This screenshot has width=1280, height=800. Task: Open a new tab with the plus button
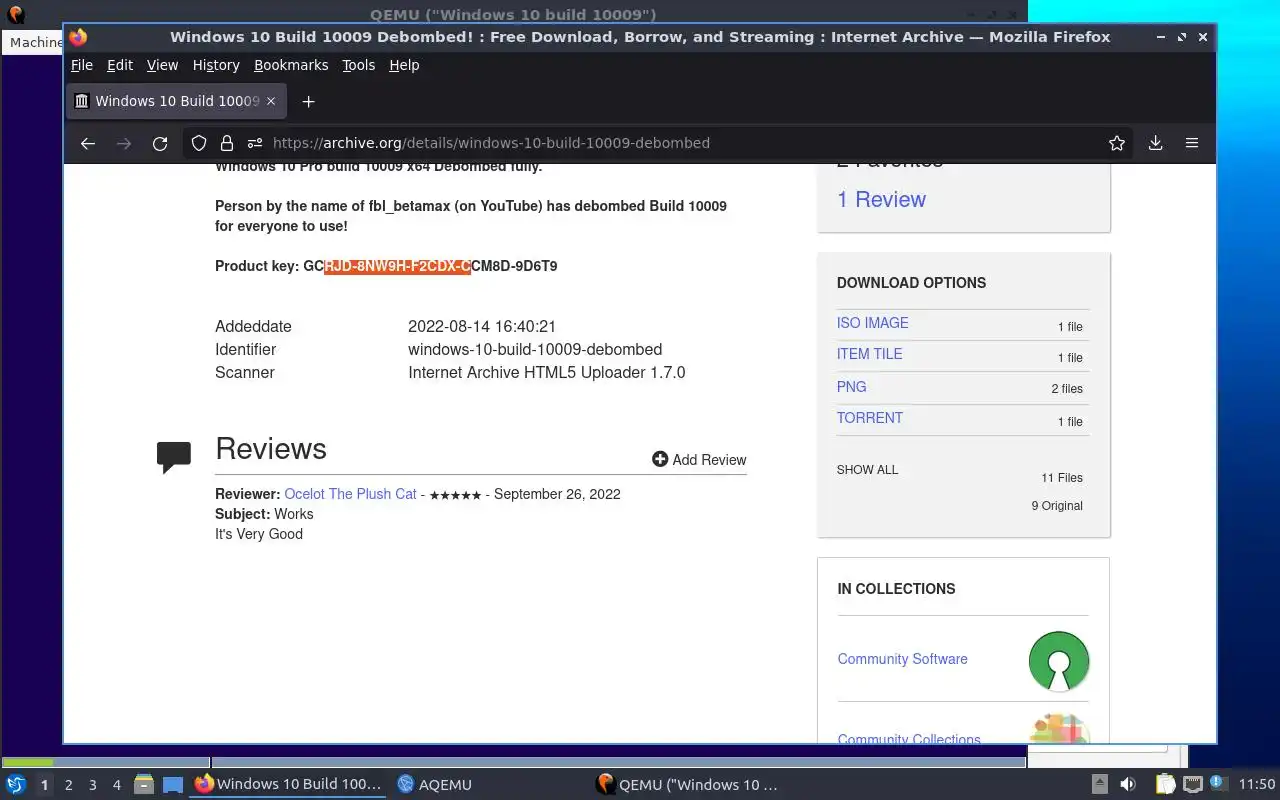(x=308, y=101)
